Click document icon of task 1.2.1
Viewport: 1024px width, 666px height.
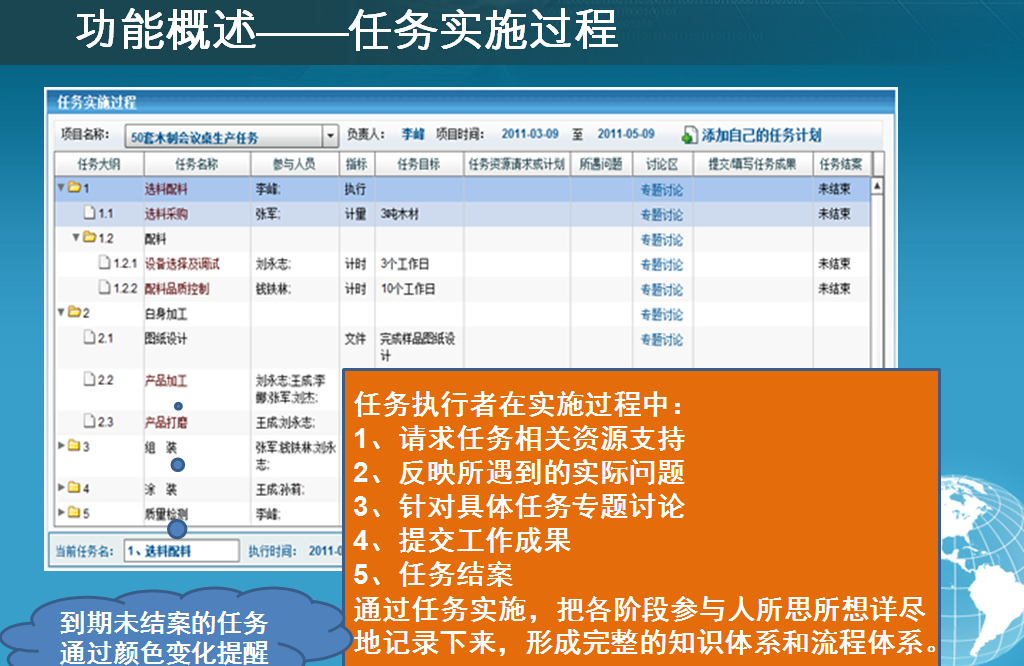point(104,262)
